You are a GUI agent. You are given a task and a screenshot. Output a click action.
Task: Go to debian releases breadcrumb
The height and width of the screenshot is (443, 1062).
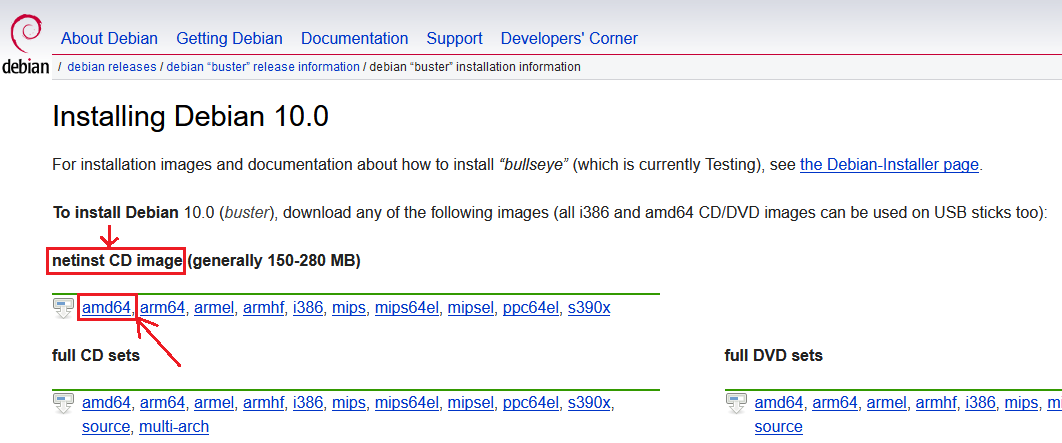(112, 67)
